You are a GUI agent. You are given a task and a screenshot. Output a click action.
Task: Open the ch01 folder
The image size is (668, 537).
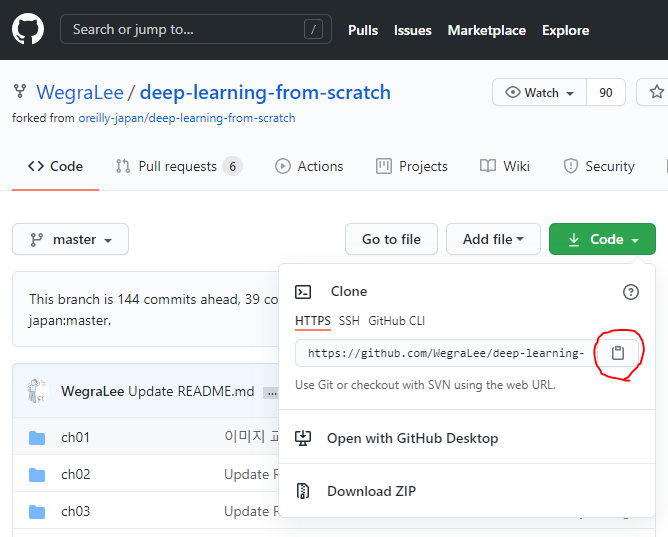tap(75, 437)
